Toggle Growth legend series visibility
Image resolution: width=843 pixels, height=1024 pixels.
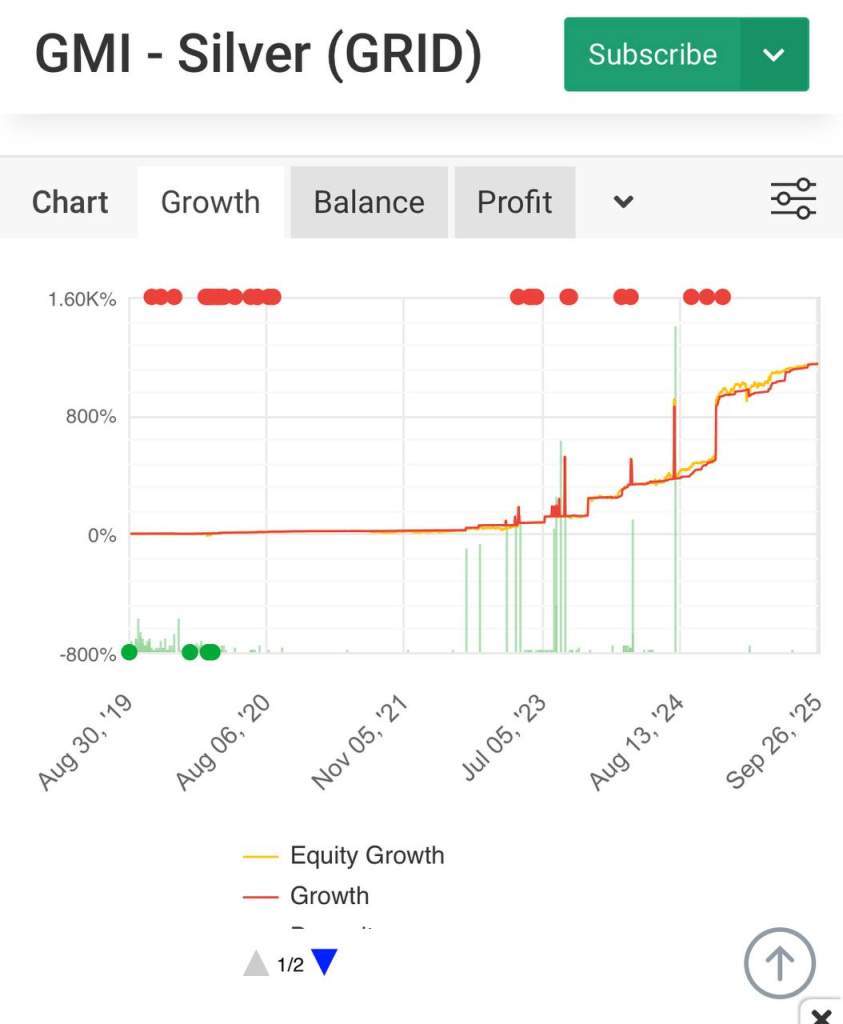point(329,895)
